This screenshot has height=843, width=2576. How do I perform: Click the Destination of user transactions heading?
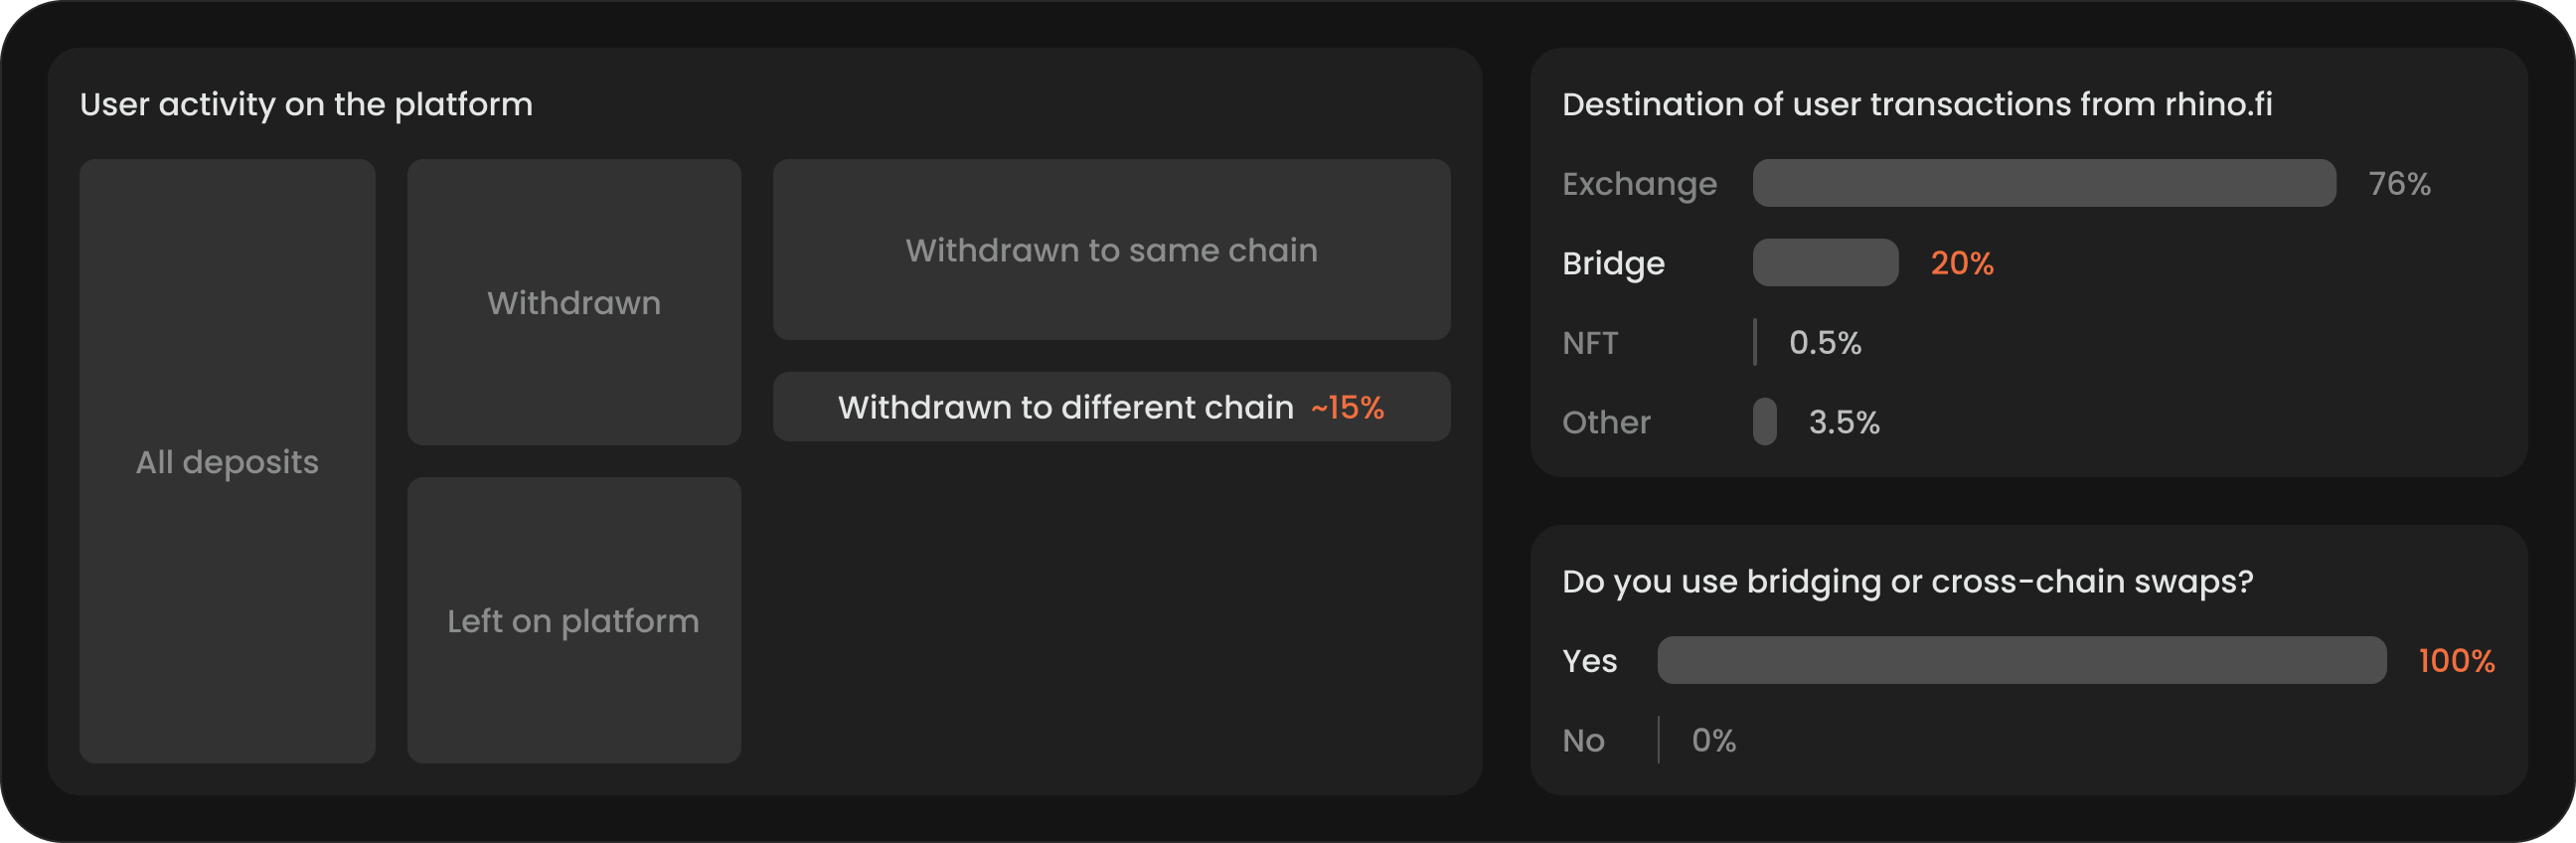click(x=1916, y=104)
